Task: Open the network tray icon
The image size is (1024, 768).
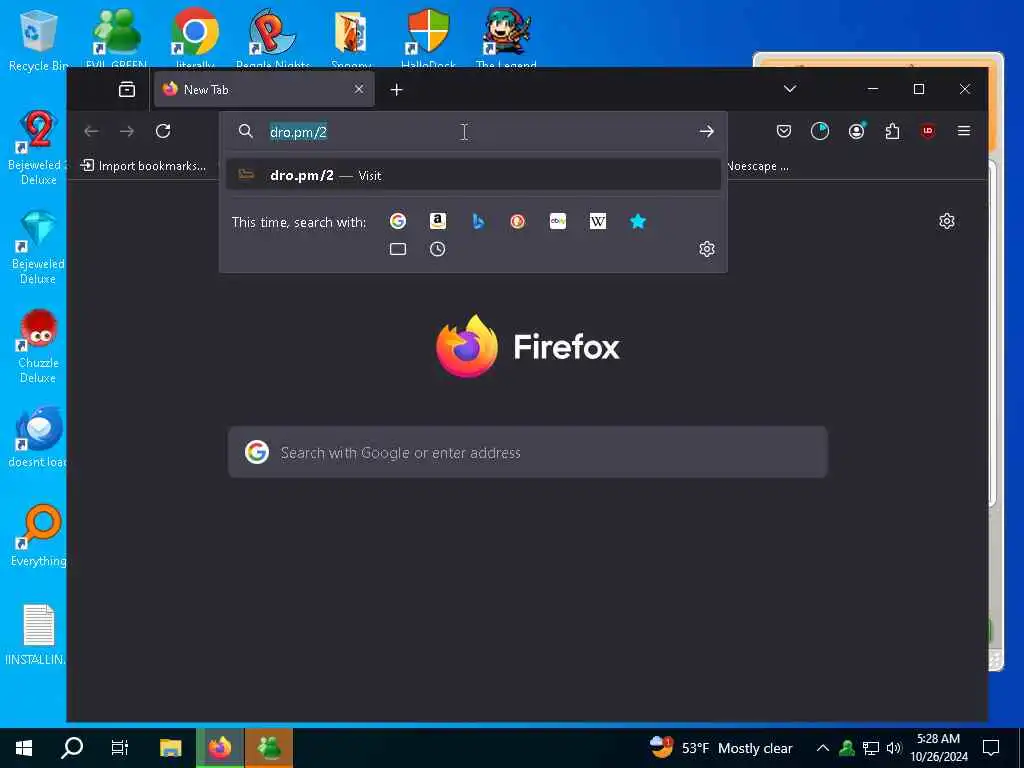Action: pyautogui.click(x=871, y=748)
